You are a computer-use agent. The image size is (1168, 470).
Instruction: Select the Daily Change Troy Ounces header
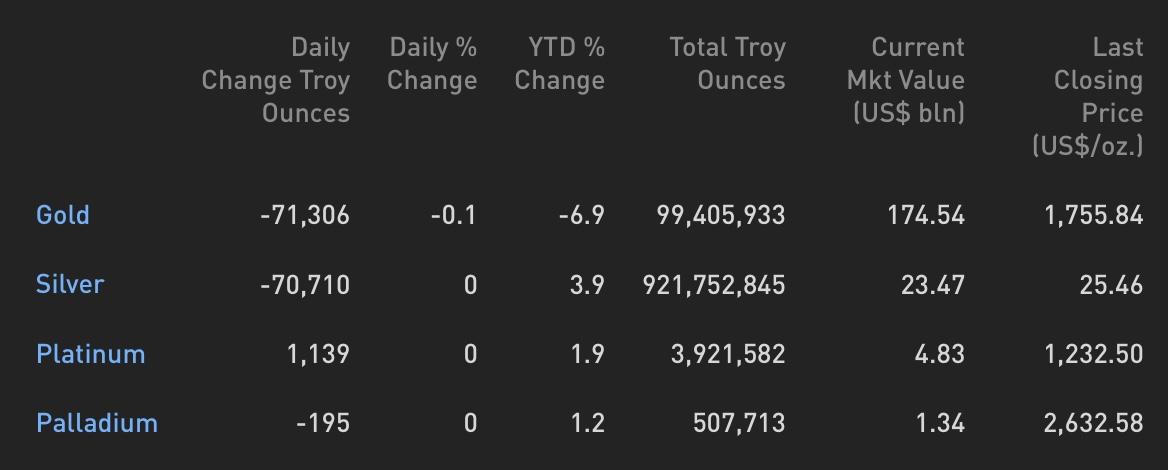pyautogui.click(x=276, y=80)
